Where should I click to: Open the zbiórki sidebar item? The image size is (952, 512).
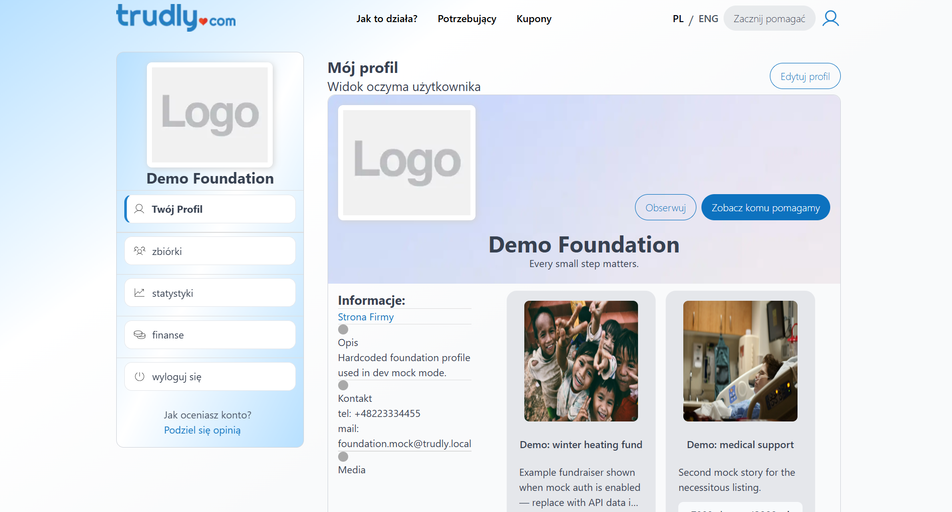(x=210, y=251)
